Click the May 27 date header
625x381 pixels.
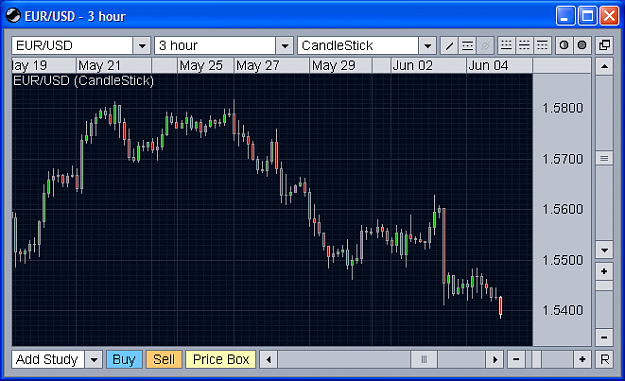[x=257, y=65]
